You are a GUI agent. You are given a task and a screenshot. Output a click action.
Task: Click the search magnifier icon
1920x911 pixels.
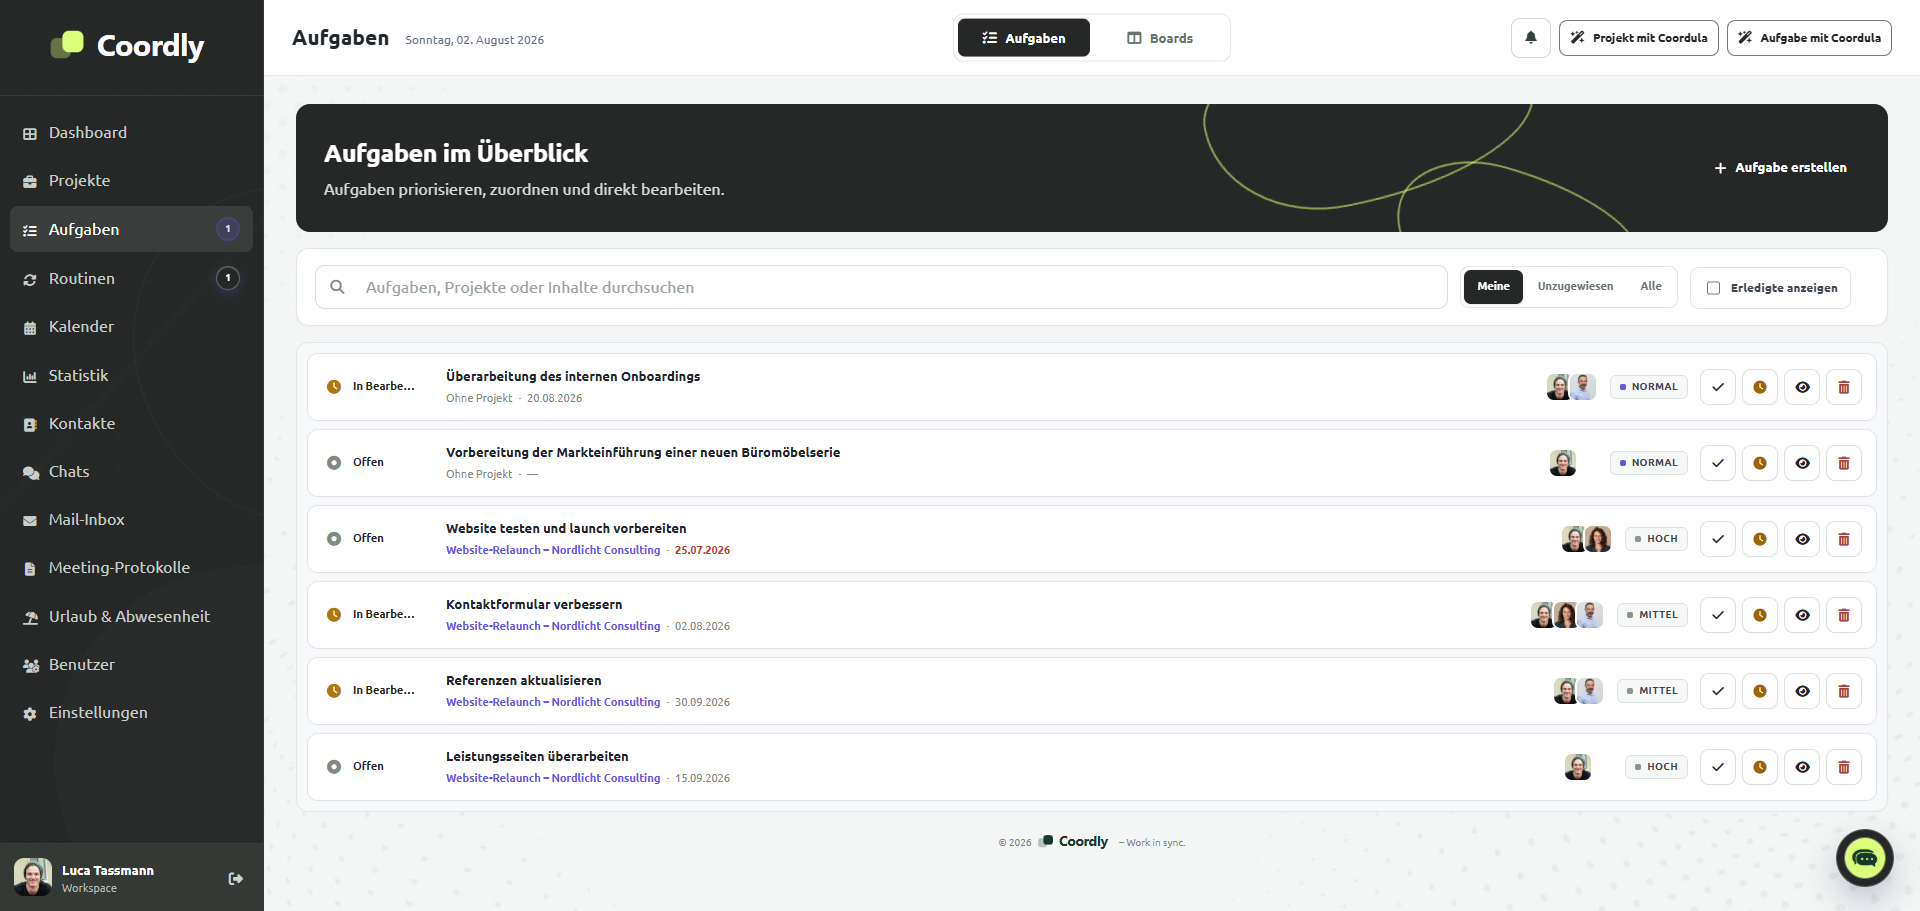pyautogui.click(x=338, y=287)
